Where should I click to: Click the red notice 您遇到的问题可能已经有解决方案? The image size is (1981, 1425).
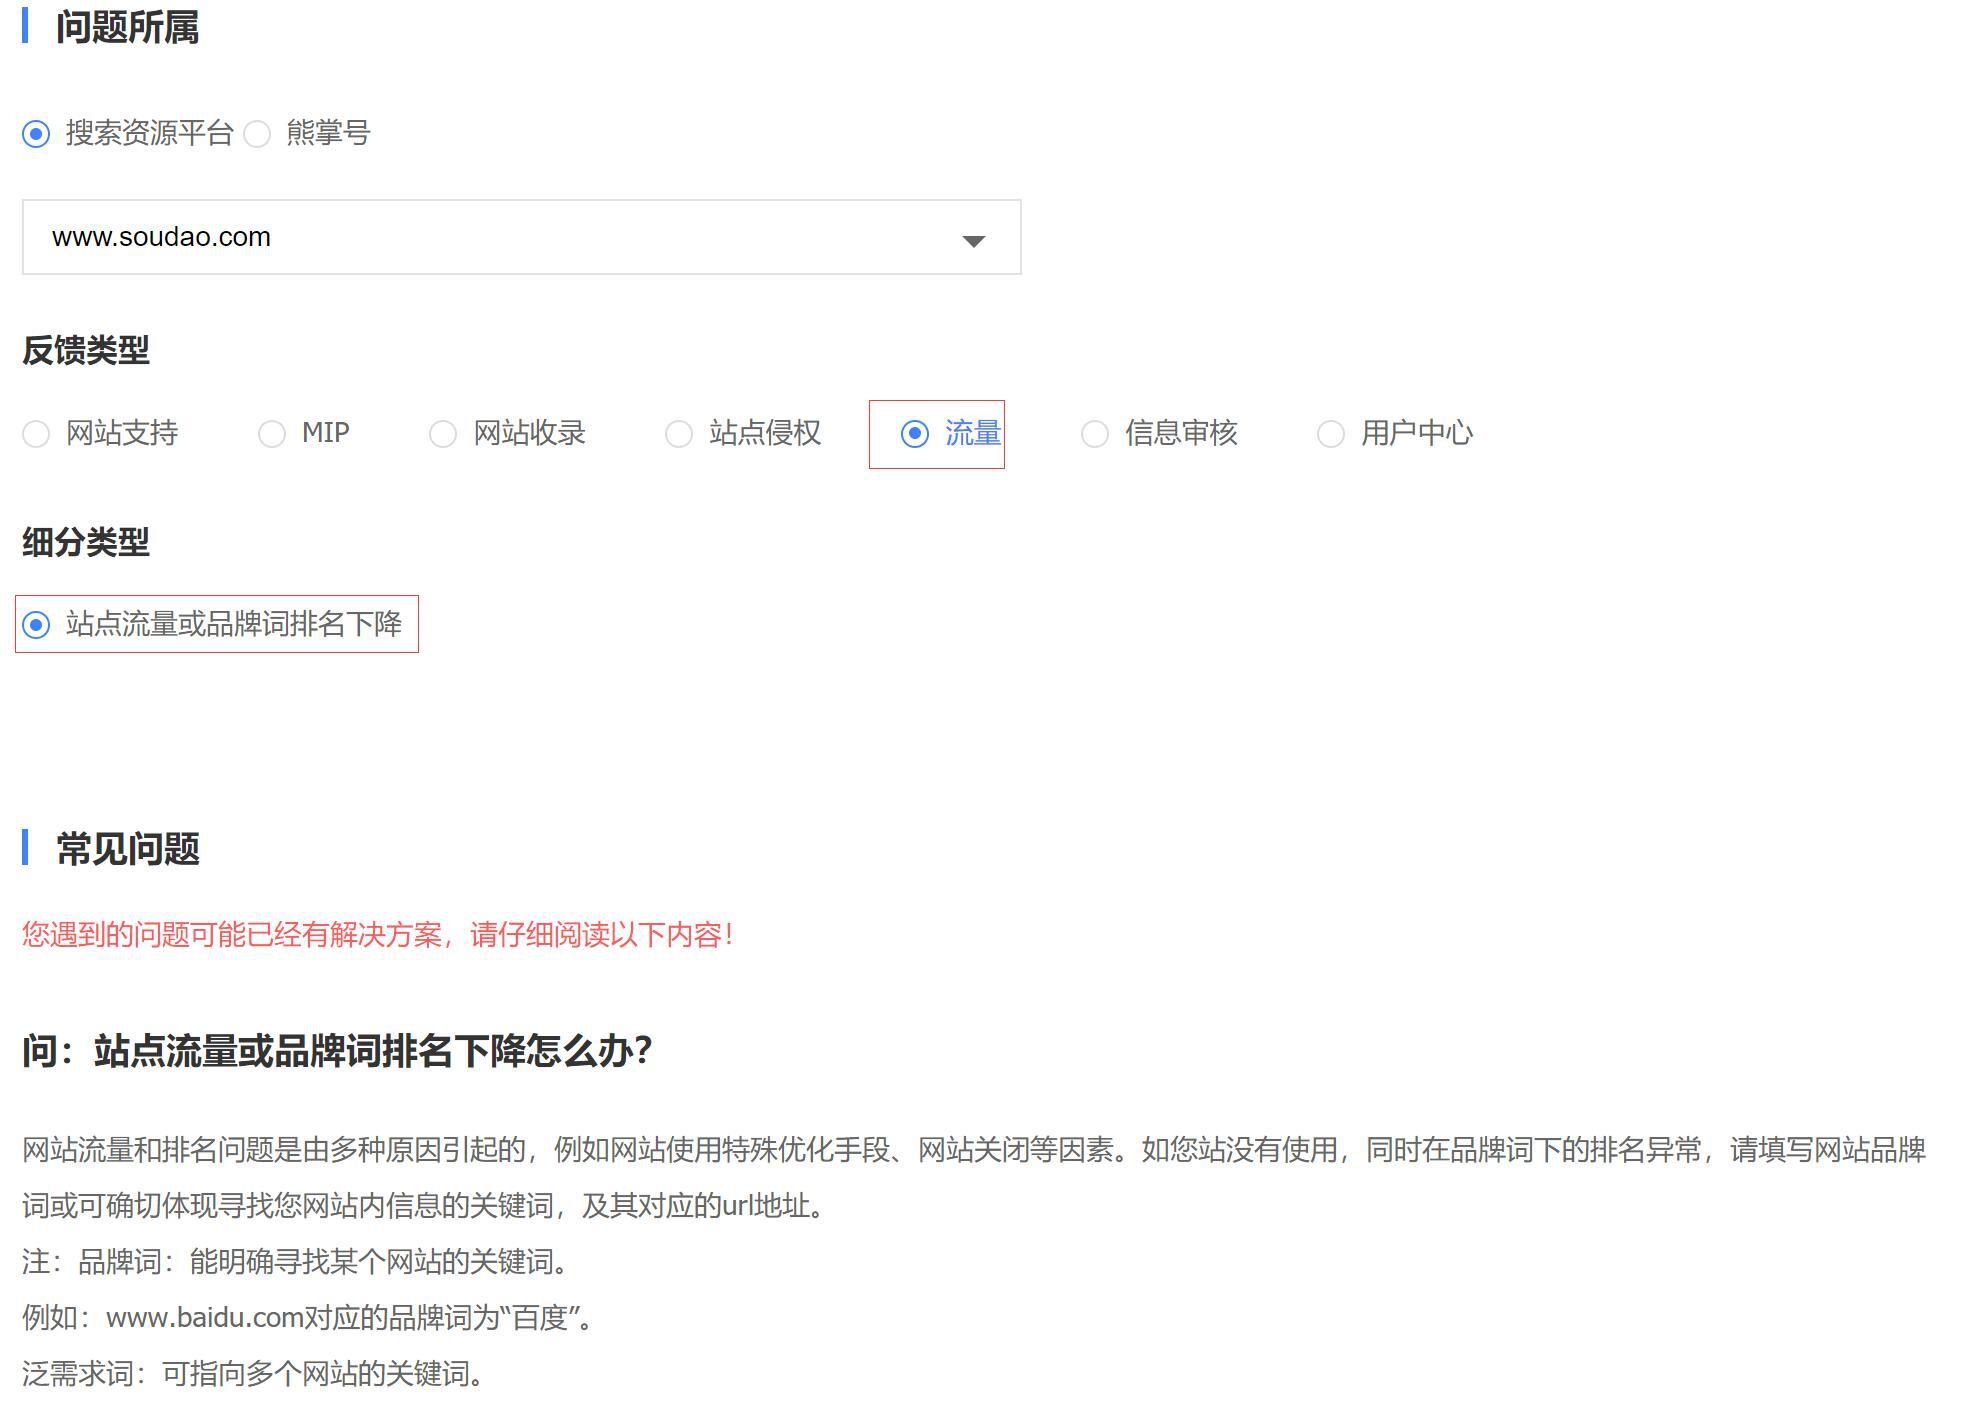click(378, 935)
